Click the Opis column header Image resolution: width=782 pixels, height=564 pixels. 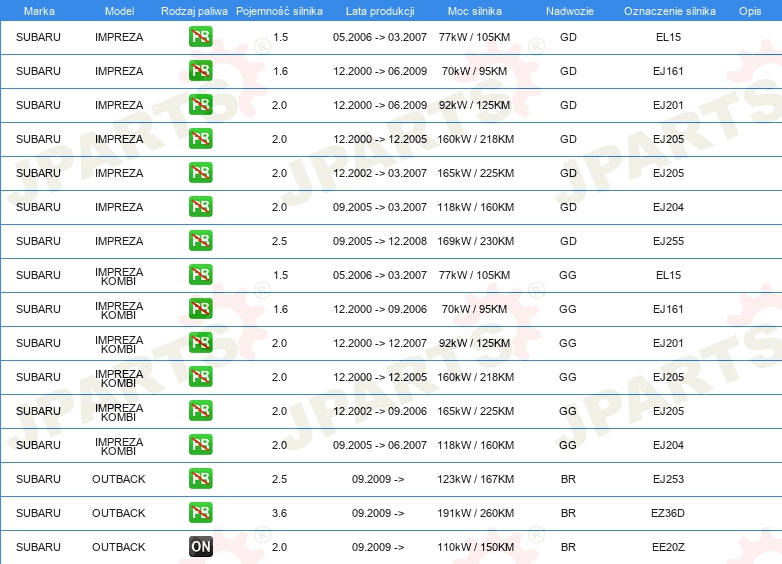[749, 10]
